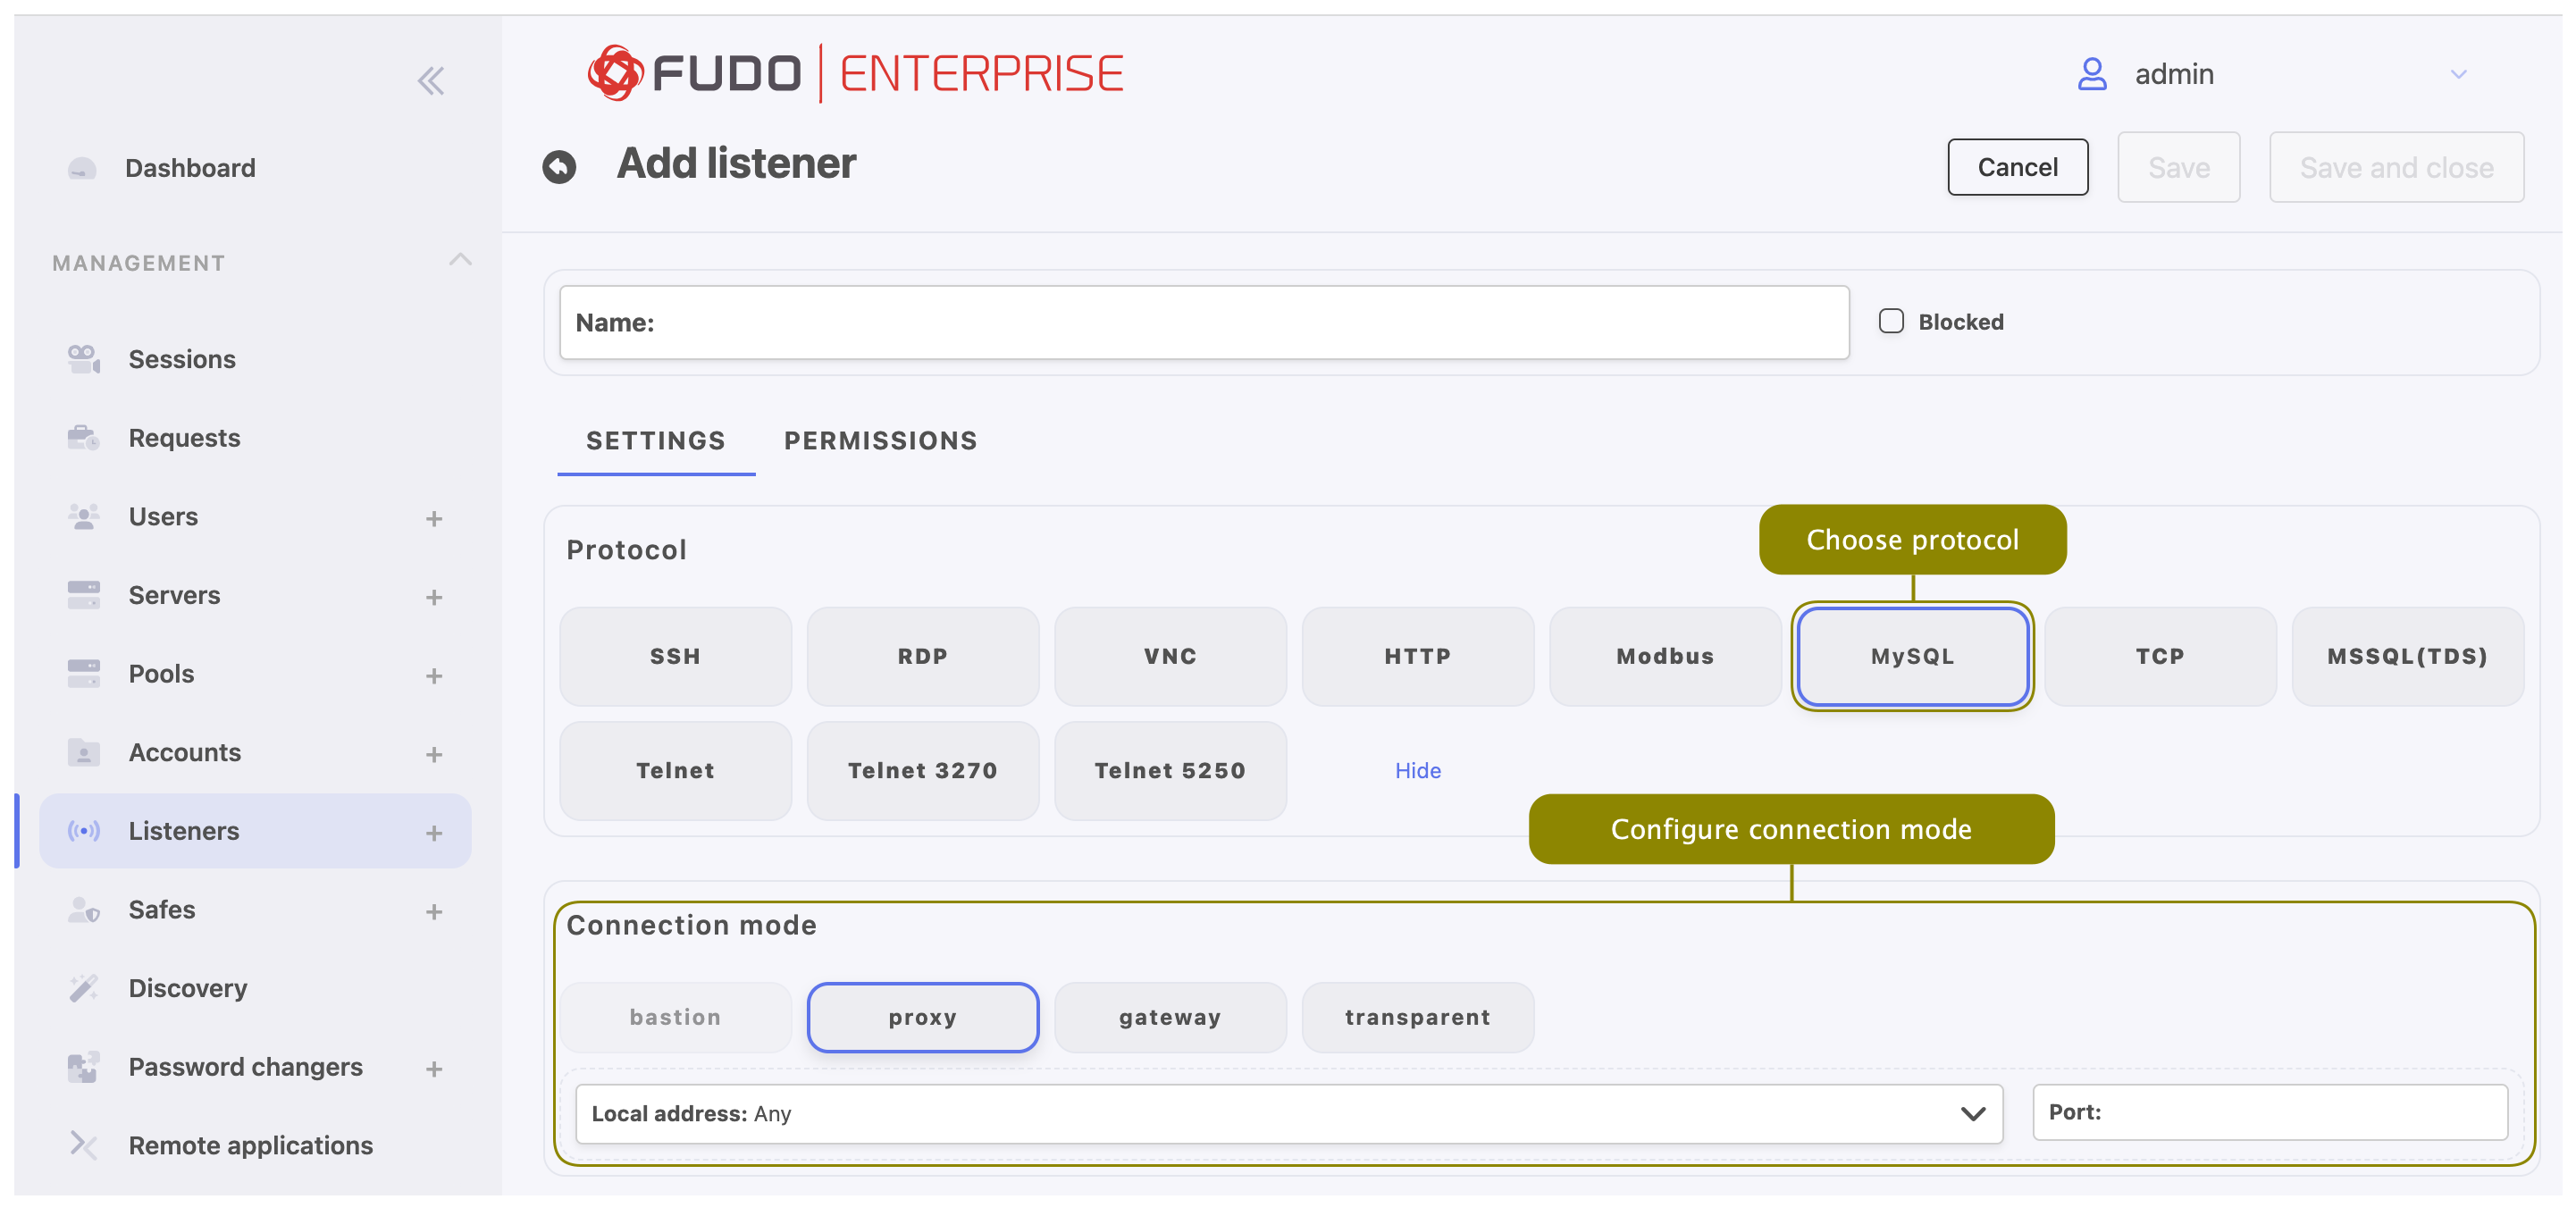Click the Remote applications icon
2576x1216 pixels.
pyautogui.click(x=84, y=1145)
